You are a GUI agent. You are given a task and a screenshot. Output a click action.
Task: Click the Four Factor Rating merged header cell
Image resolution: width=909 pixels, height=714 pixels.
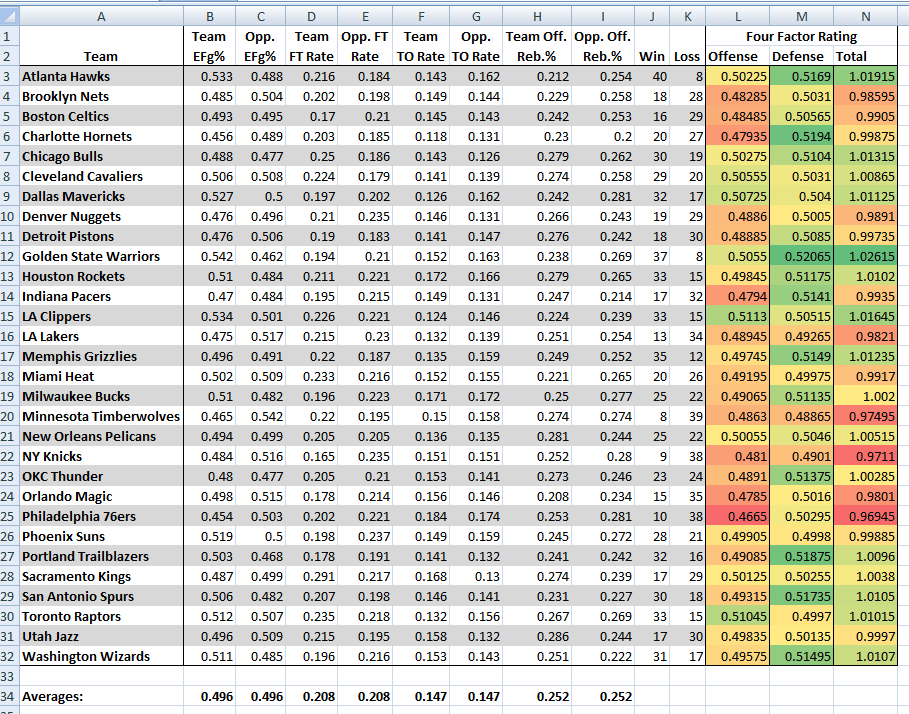tap(800, 36)
